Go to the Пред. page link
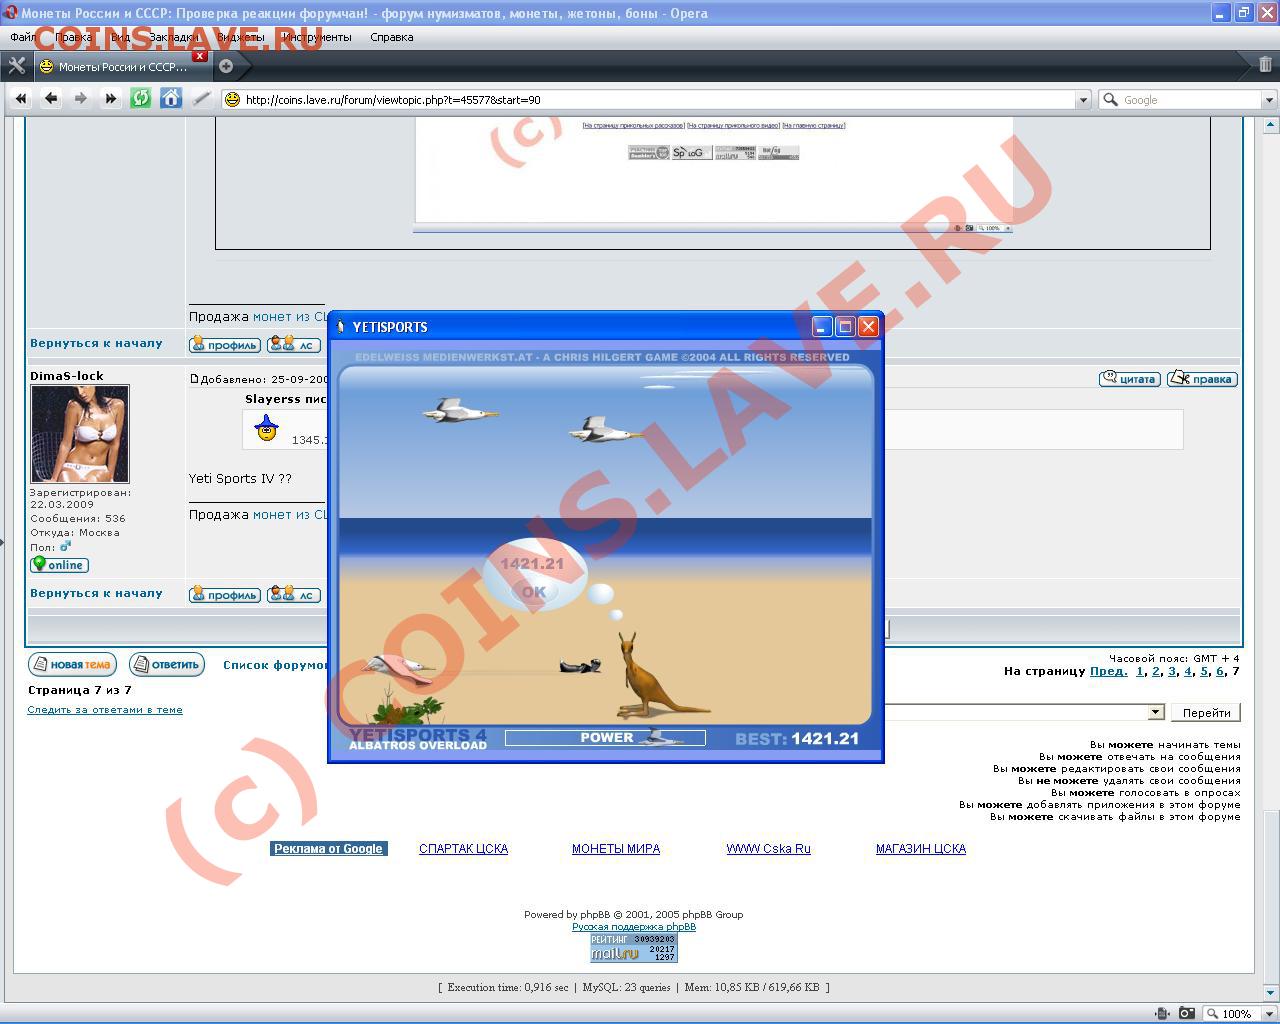 point(1109,672)
